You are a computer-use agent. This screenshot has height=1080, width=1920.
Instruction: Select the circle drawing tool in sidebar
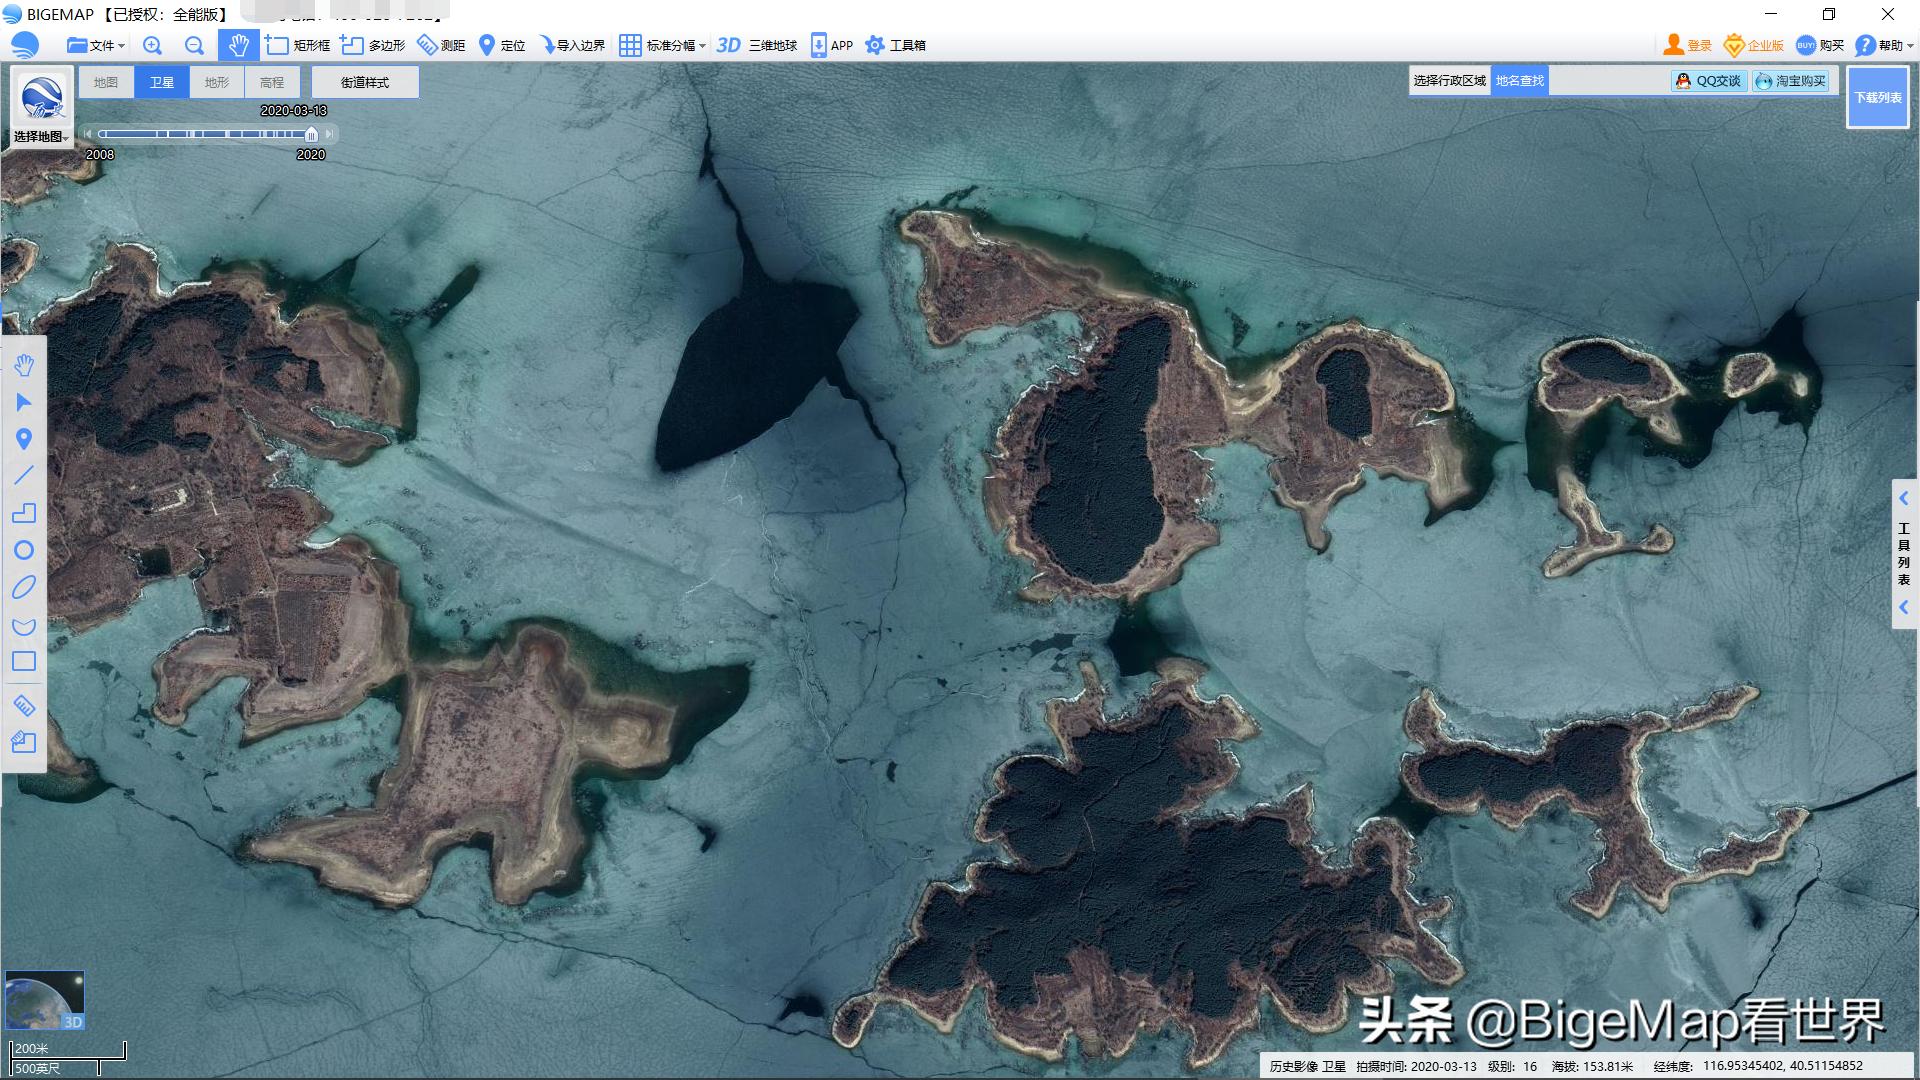(x=25, y=551)
